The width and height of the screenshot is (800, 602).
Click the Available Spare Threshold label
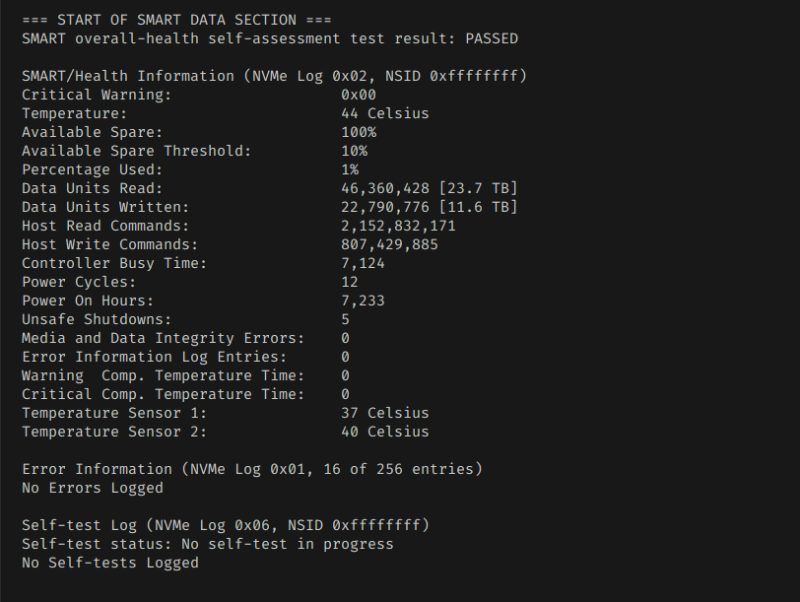click(x=137, y=151)
